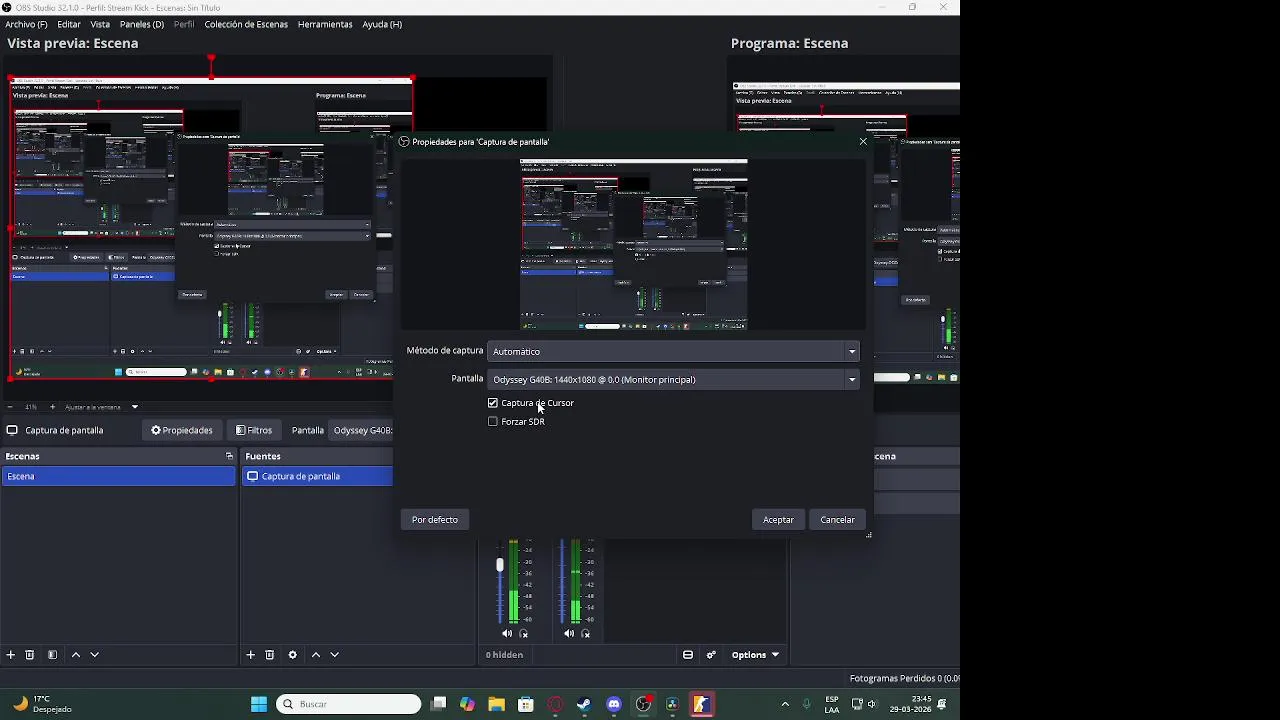Open the Ayuda menu
Screen dimensions: 1280x720
[x=382, y=24]
